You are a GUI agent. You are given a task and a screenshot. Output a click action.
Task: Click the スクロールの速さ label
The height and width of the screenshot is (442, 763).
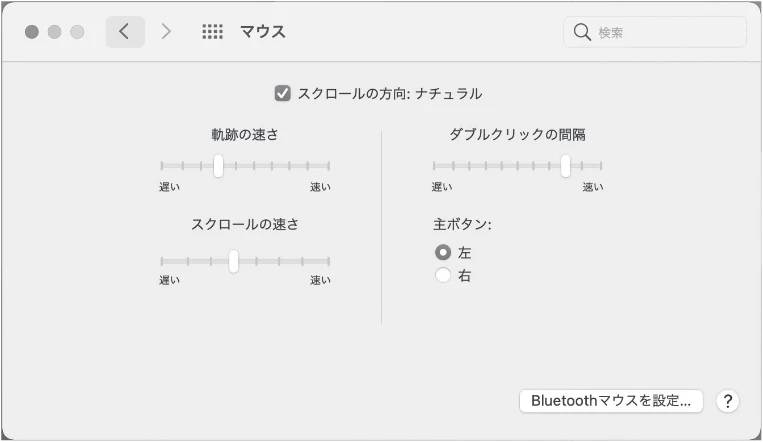(x=245, y=224)
